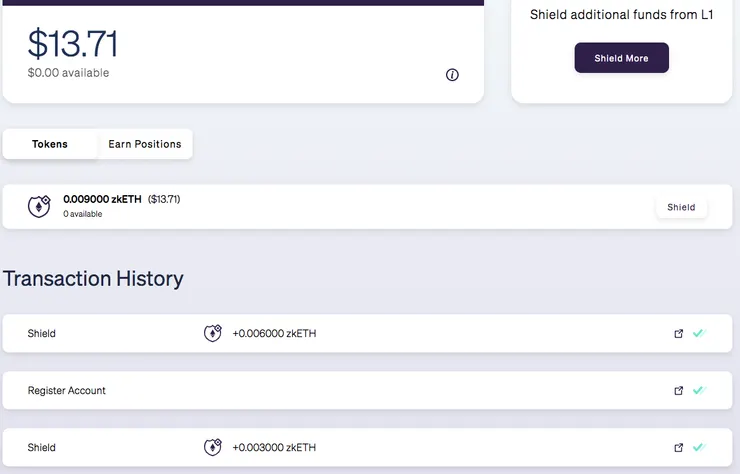
Task: Click the checkmark on the +0.003000 Shield transaction
Action: click(698, 447)
